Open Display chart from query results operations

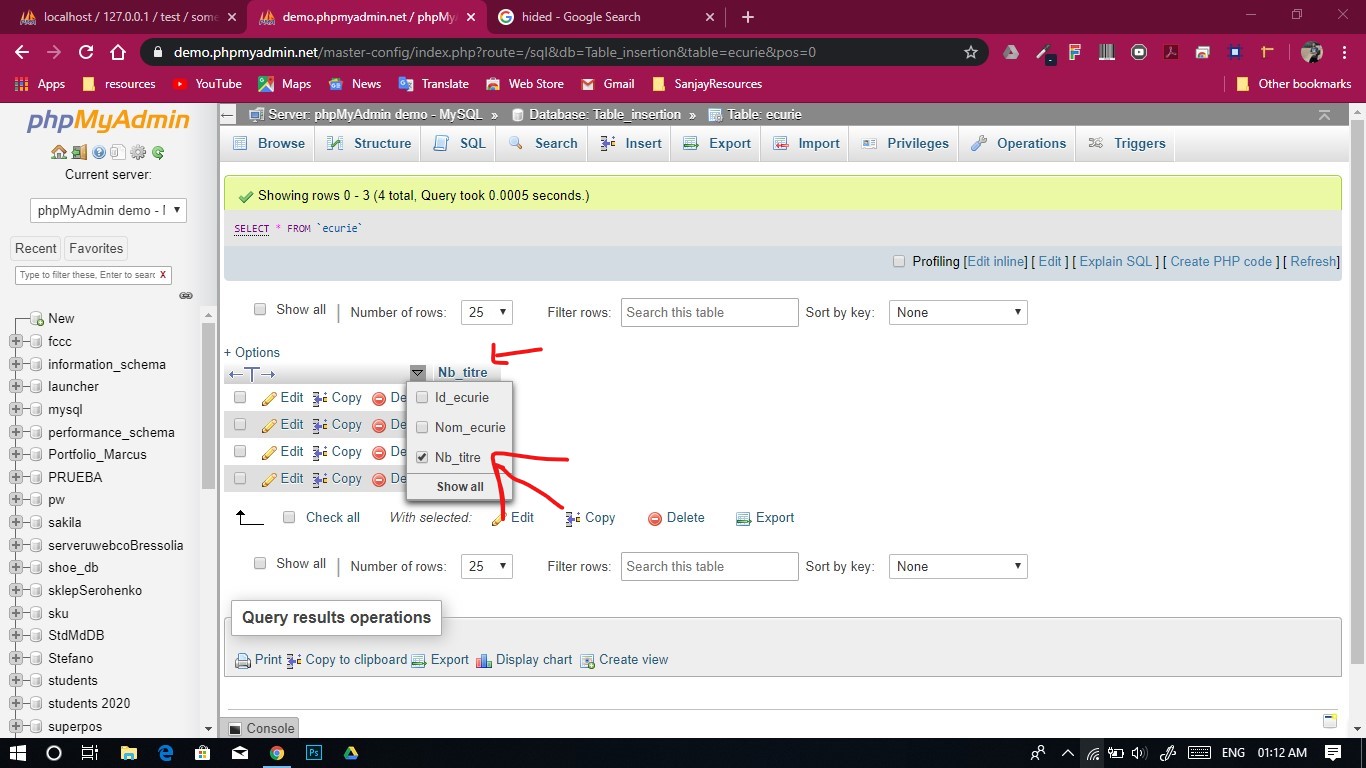tap(484, 660)
